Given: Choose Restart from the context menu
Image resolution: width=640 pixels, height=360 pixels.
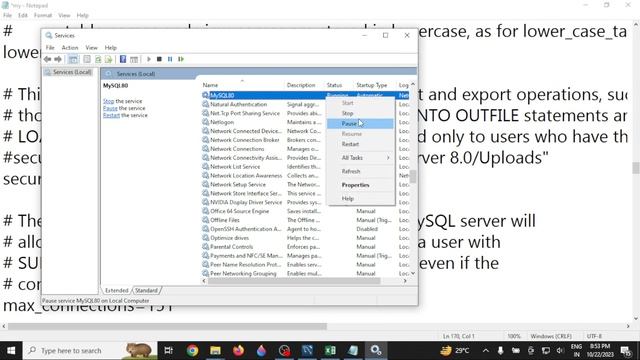Looking at the screenshot, I should tap(360, 144).
